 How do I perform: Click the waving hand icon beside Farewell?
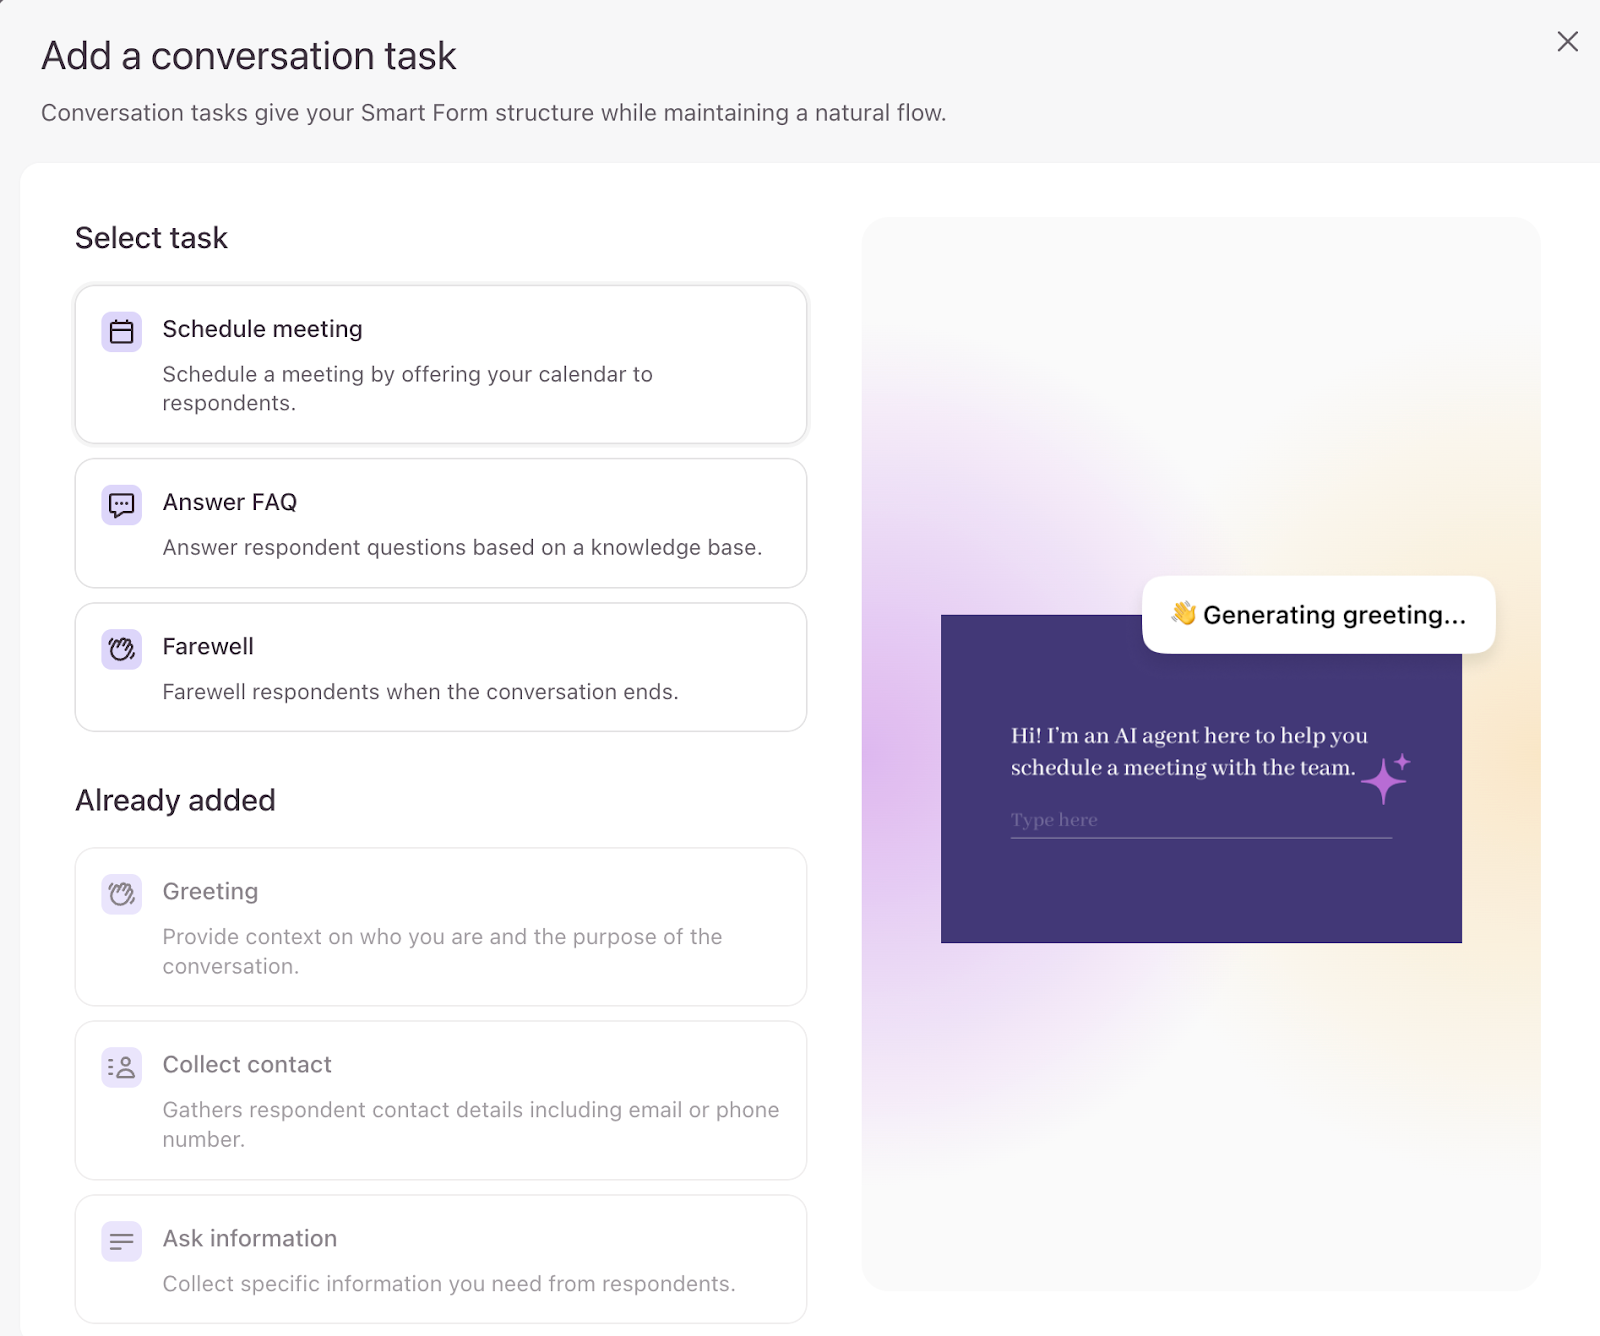[x=121, y=649]
